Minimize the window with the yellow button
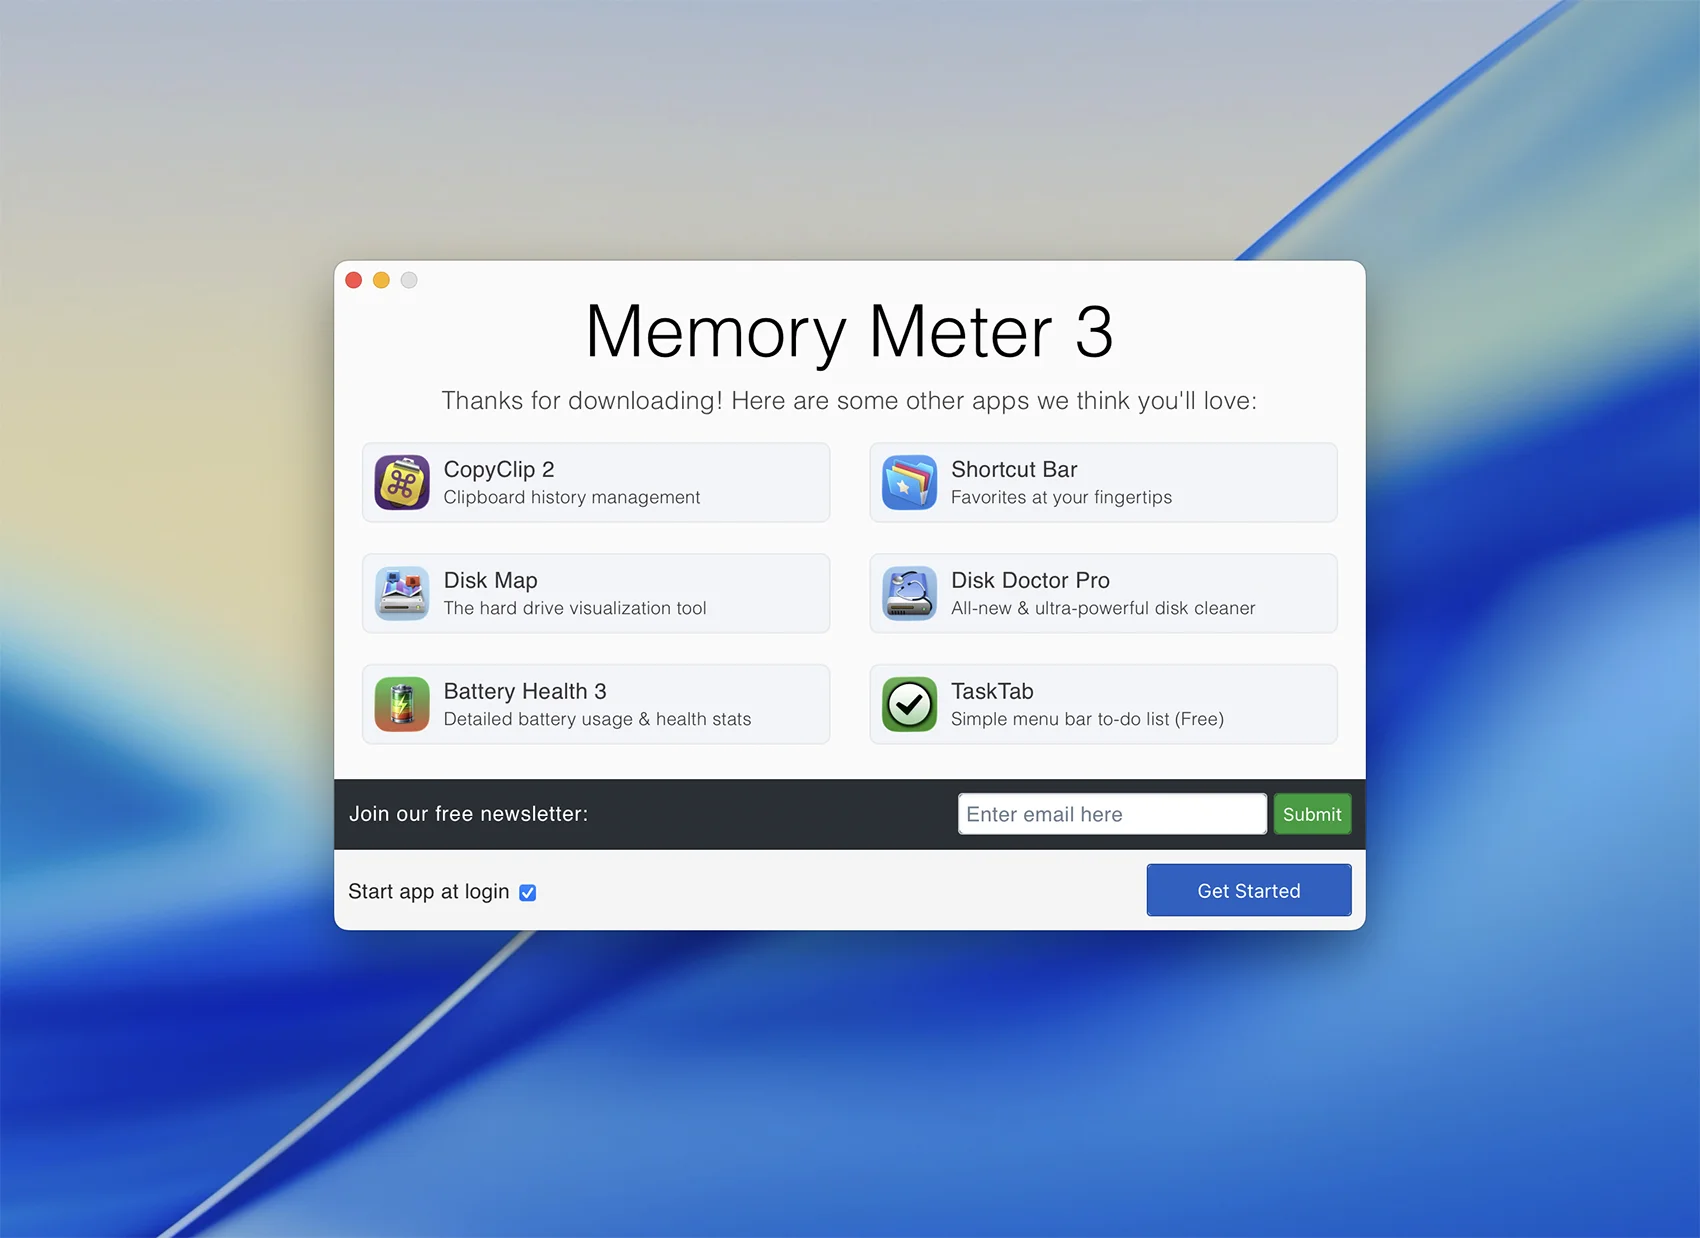 coord(381,280)
